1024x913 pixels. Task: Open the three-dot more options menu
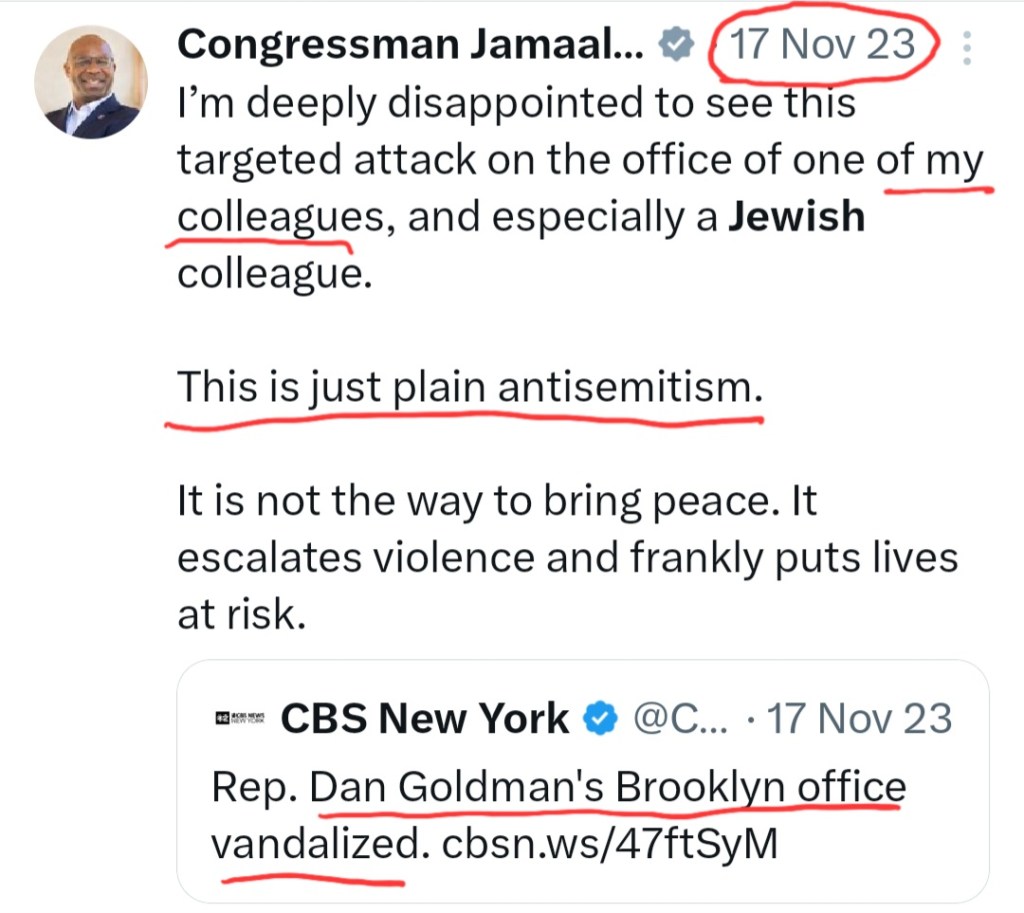pos(968,46)
